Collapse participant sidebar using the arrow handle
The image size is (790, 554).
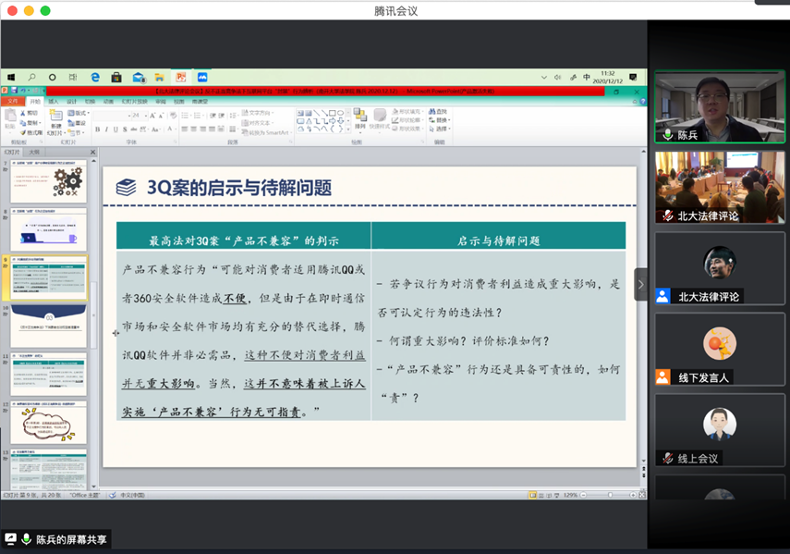(640, 284)
